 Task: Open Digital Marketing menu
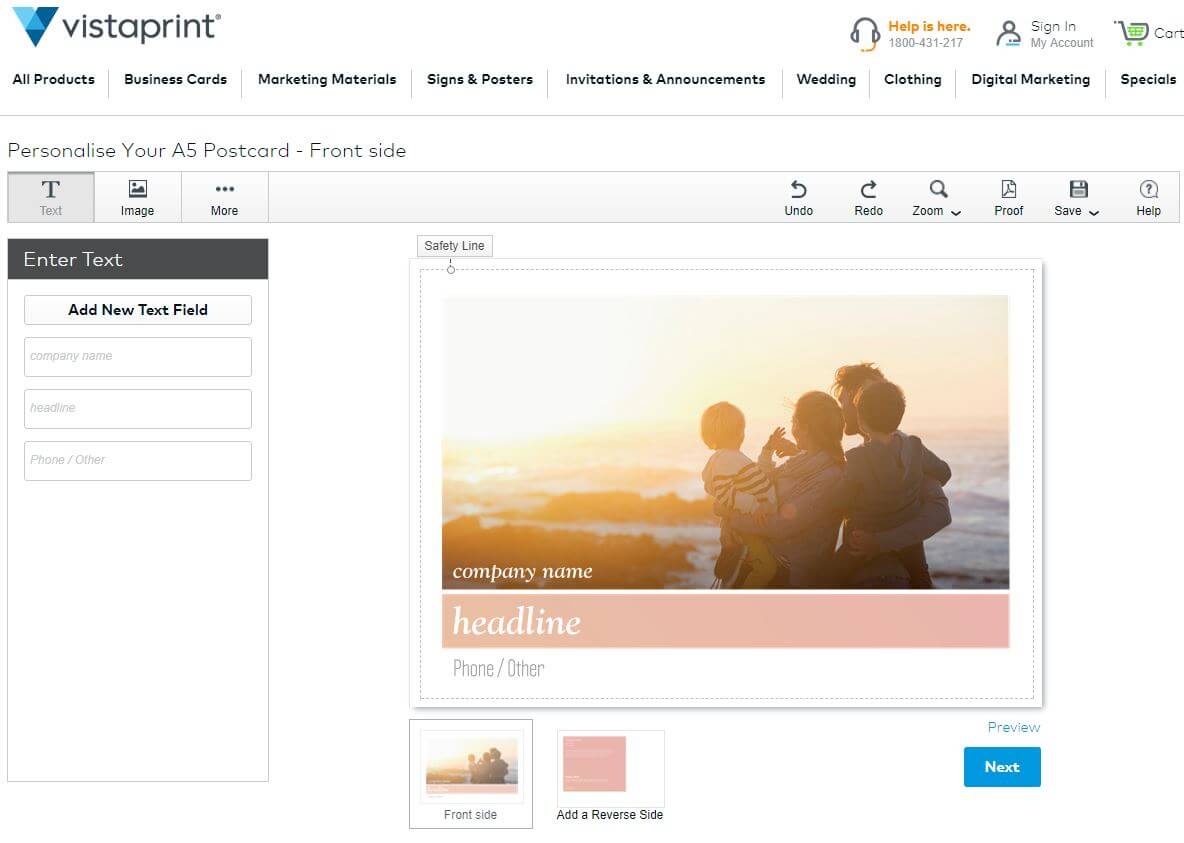[1030, 79]
